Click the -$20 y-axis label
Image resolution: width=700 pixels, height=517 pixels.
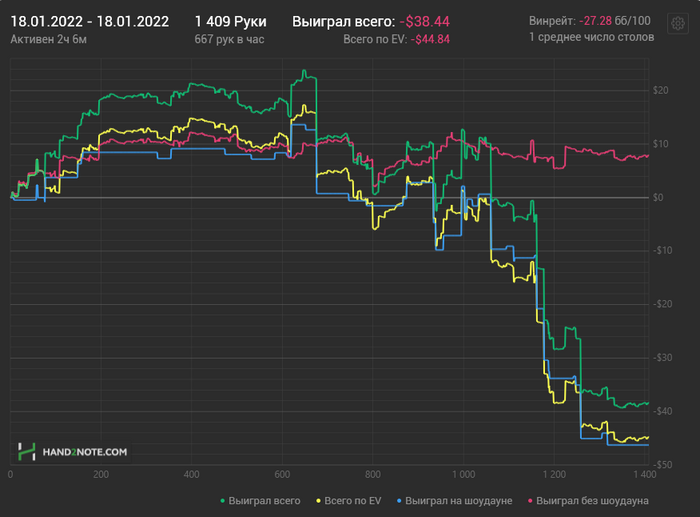(x=662, y=304)
